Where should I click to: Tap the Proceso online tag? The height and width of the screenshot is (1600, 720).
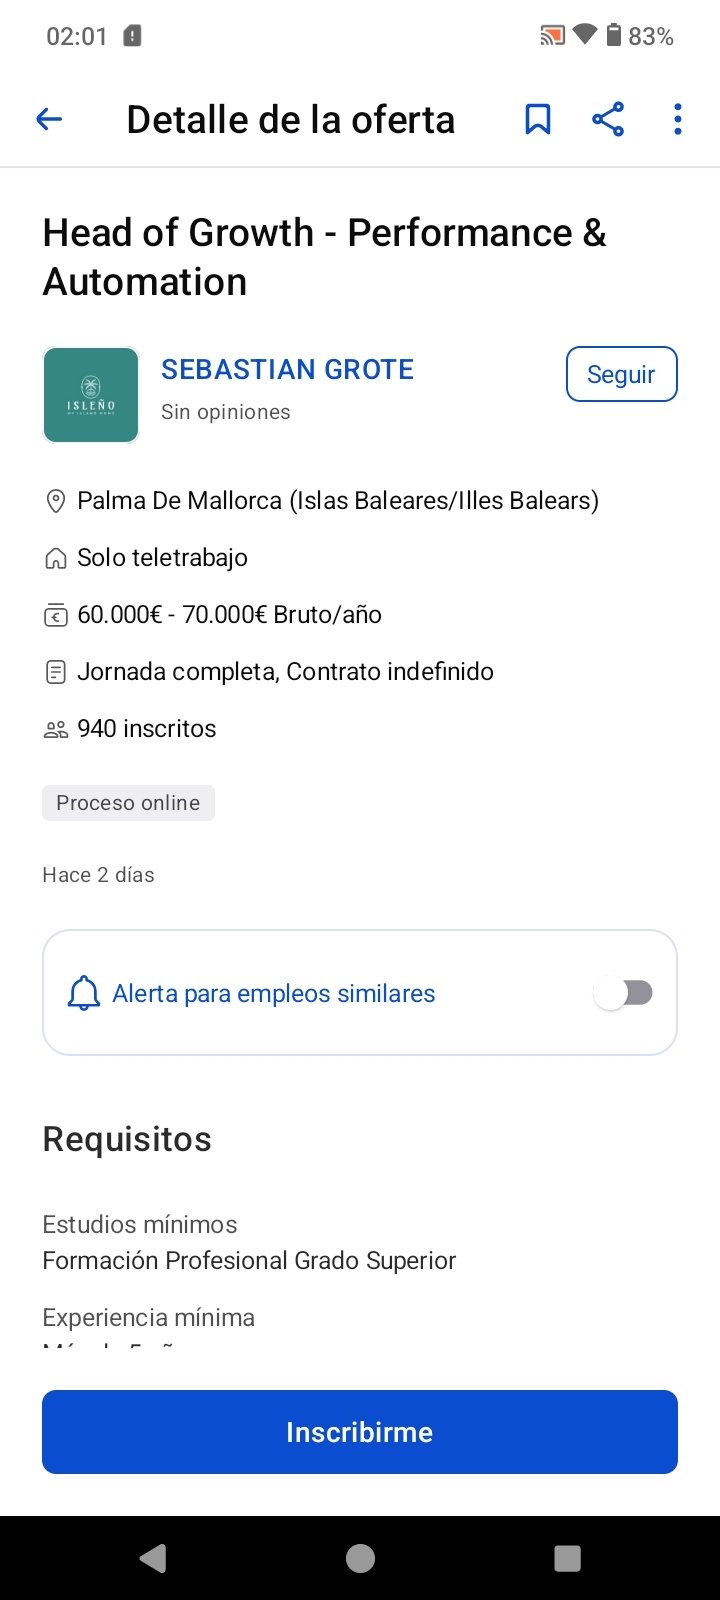(x=128, y=803)
